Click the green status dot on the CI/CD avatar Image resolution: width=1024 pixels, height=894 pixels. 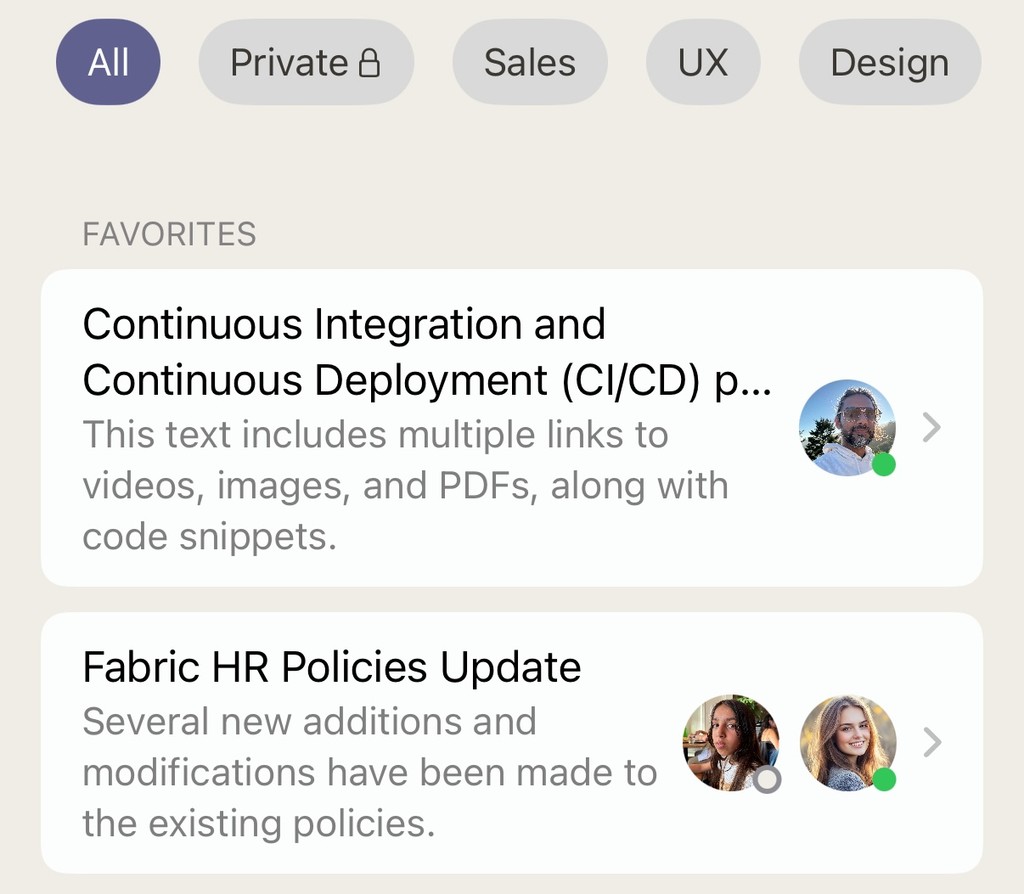tap(883, 465)
